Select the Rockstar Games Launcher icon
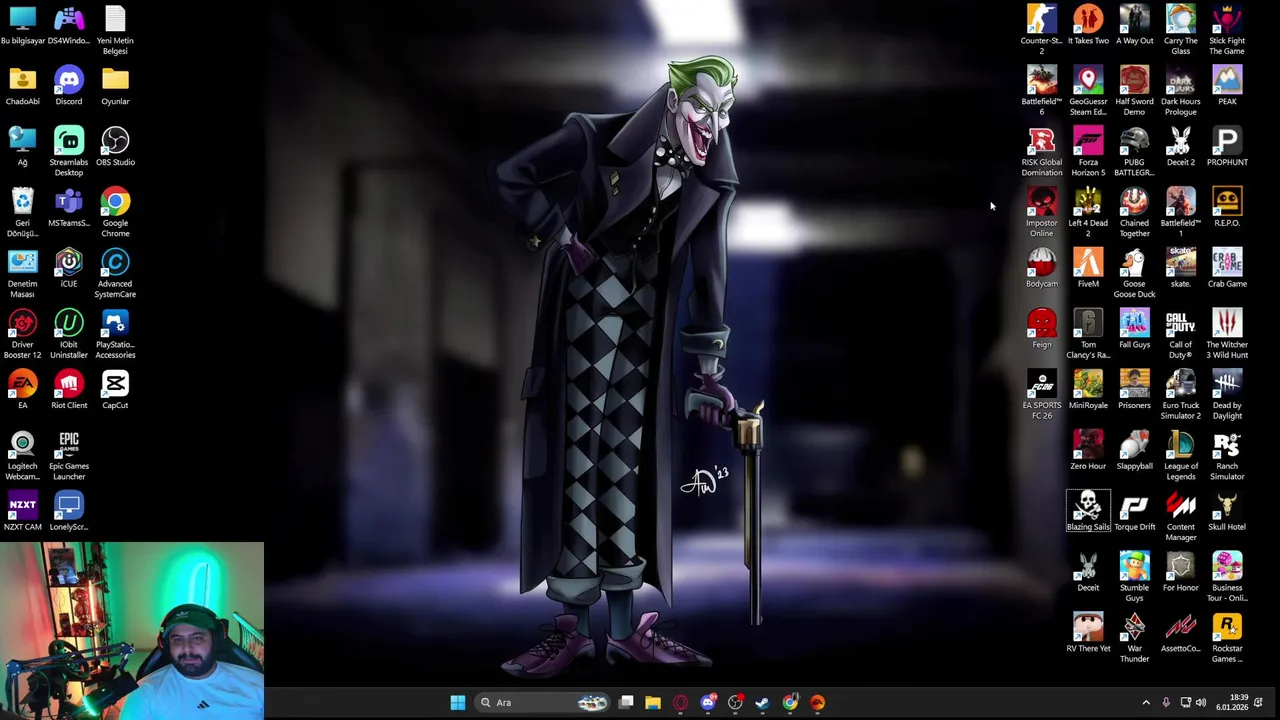Image resolution: width=1280 pixels, height=720 pixels. click(1227, 638)
